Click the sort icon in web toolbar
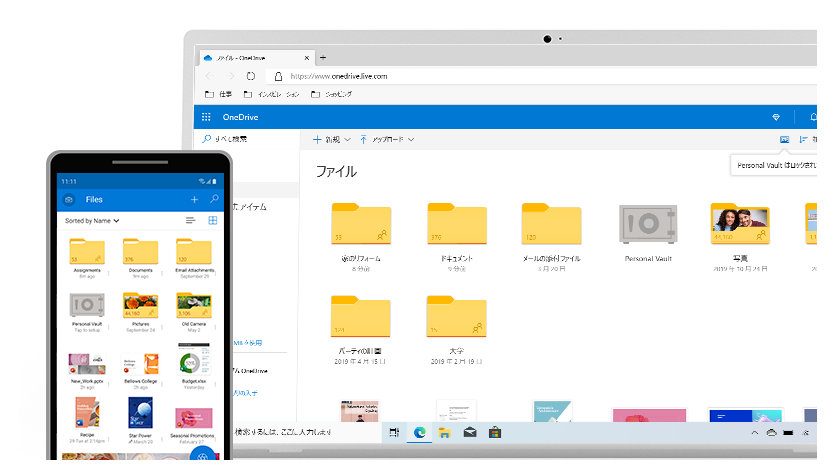 point(803,139)
